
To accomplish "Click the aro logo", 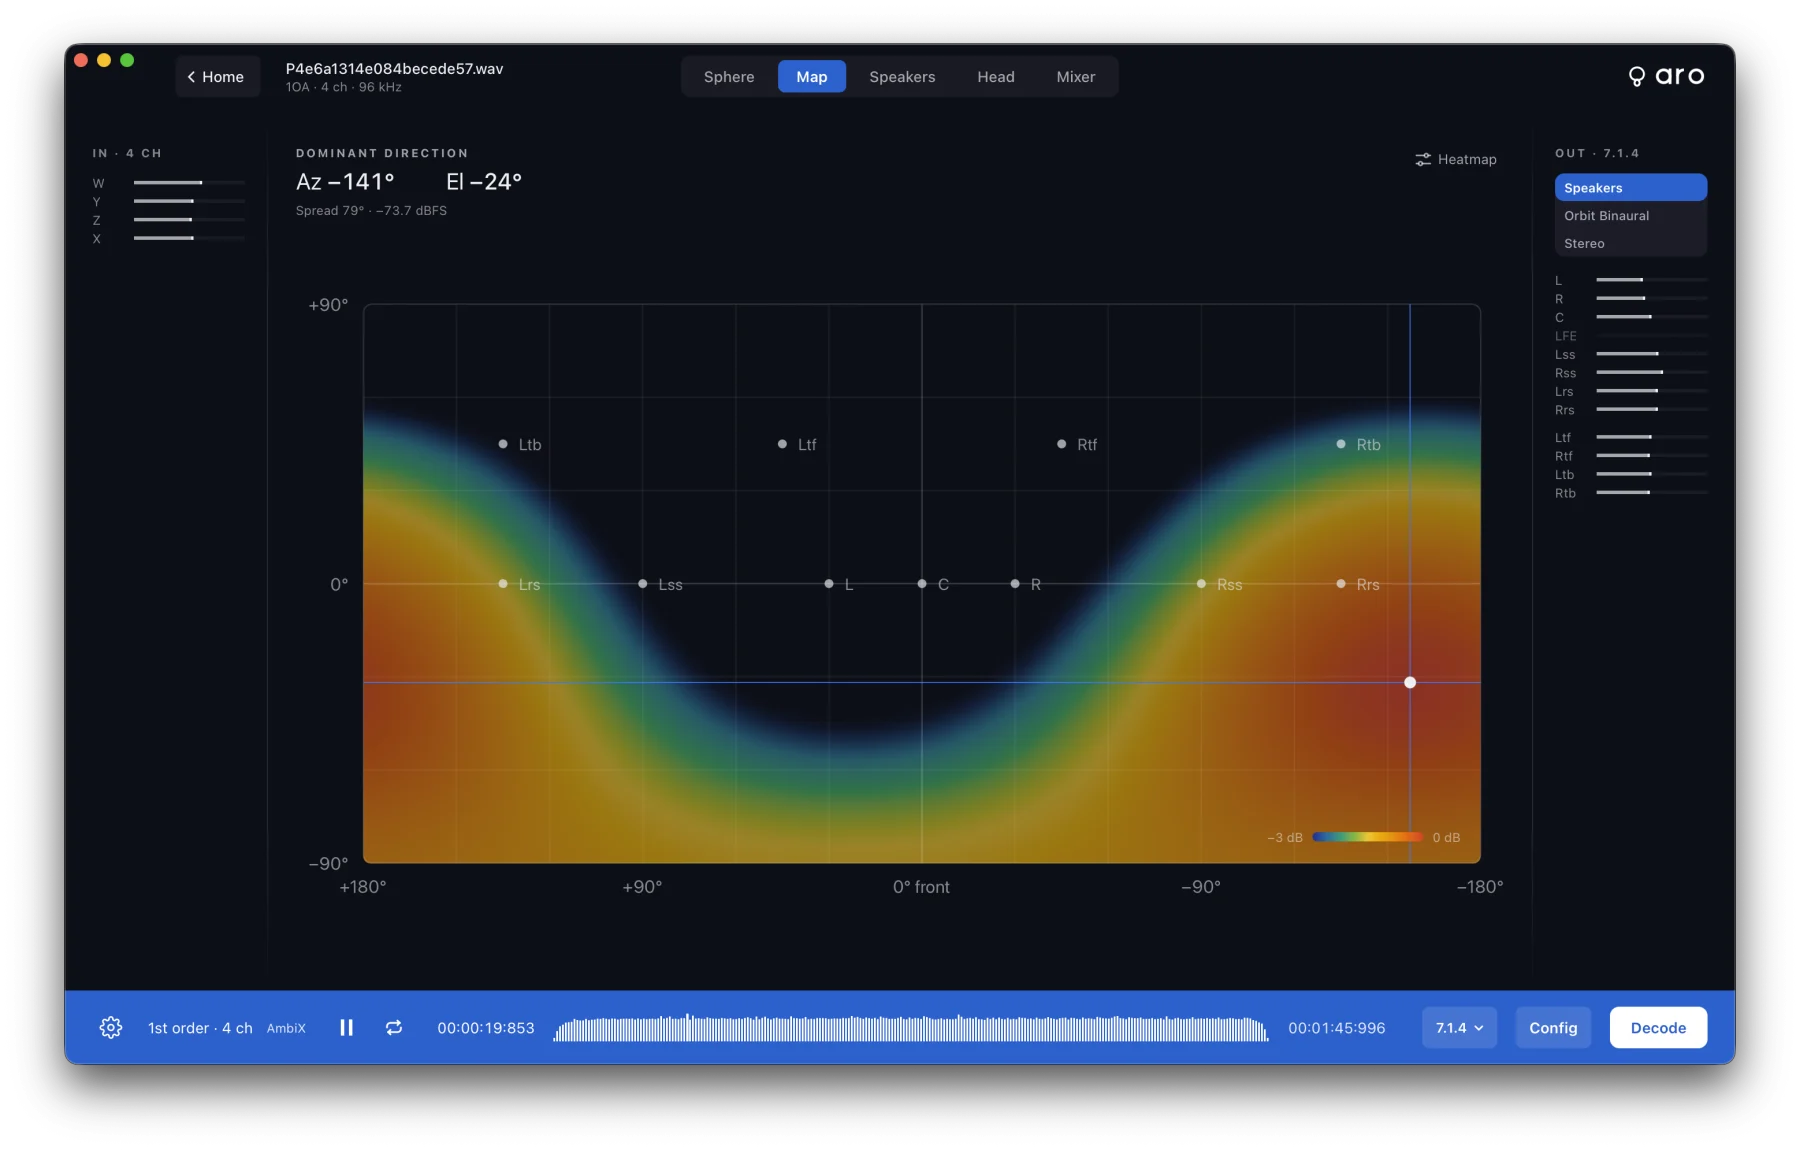I will 1666,76.
